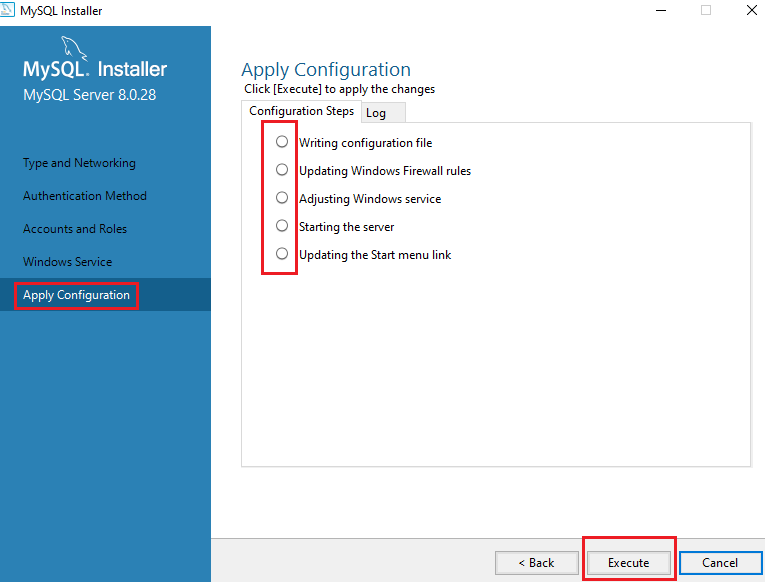
Task: Open the Windows Service step
Action: click(68, 262)
